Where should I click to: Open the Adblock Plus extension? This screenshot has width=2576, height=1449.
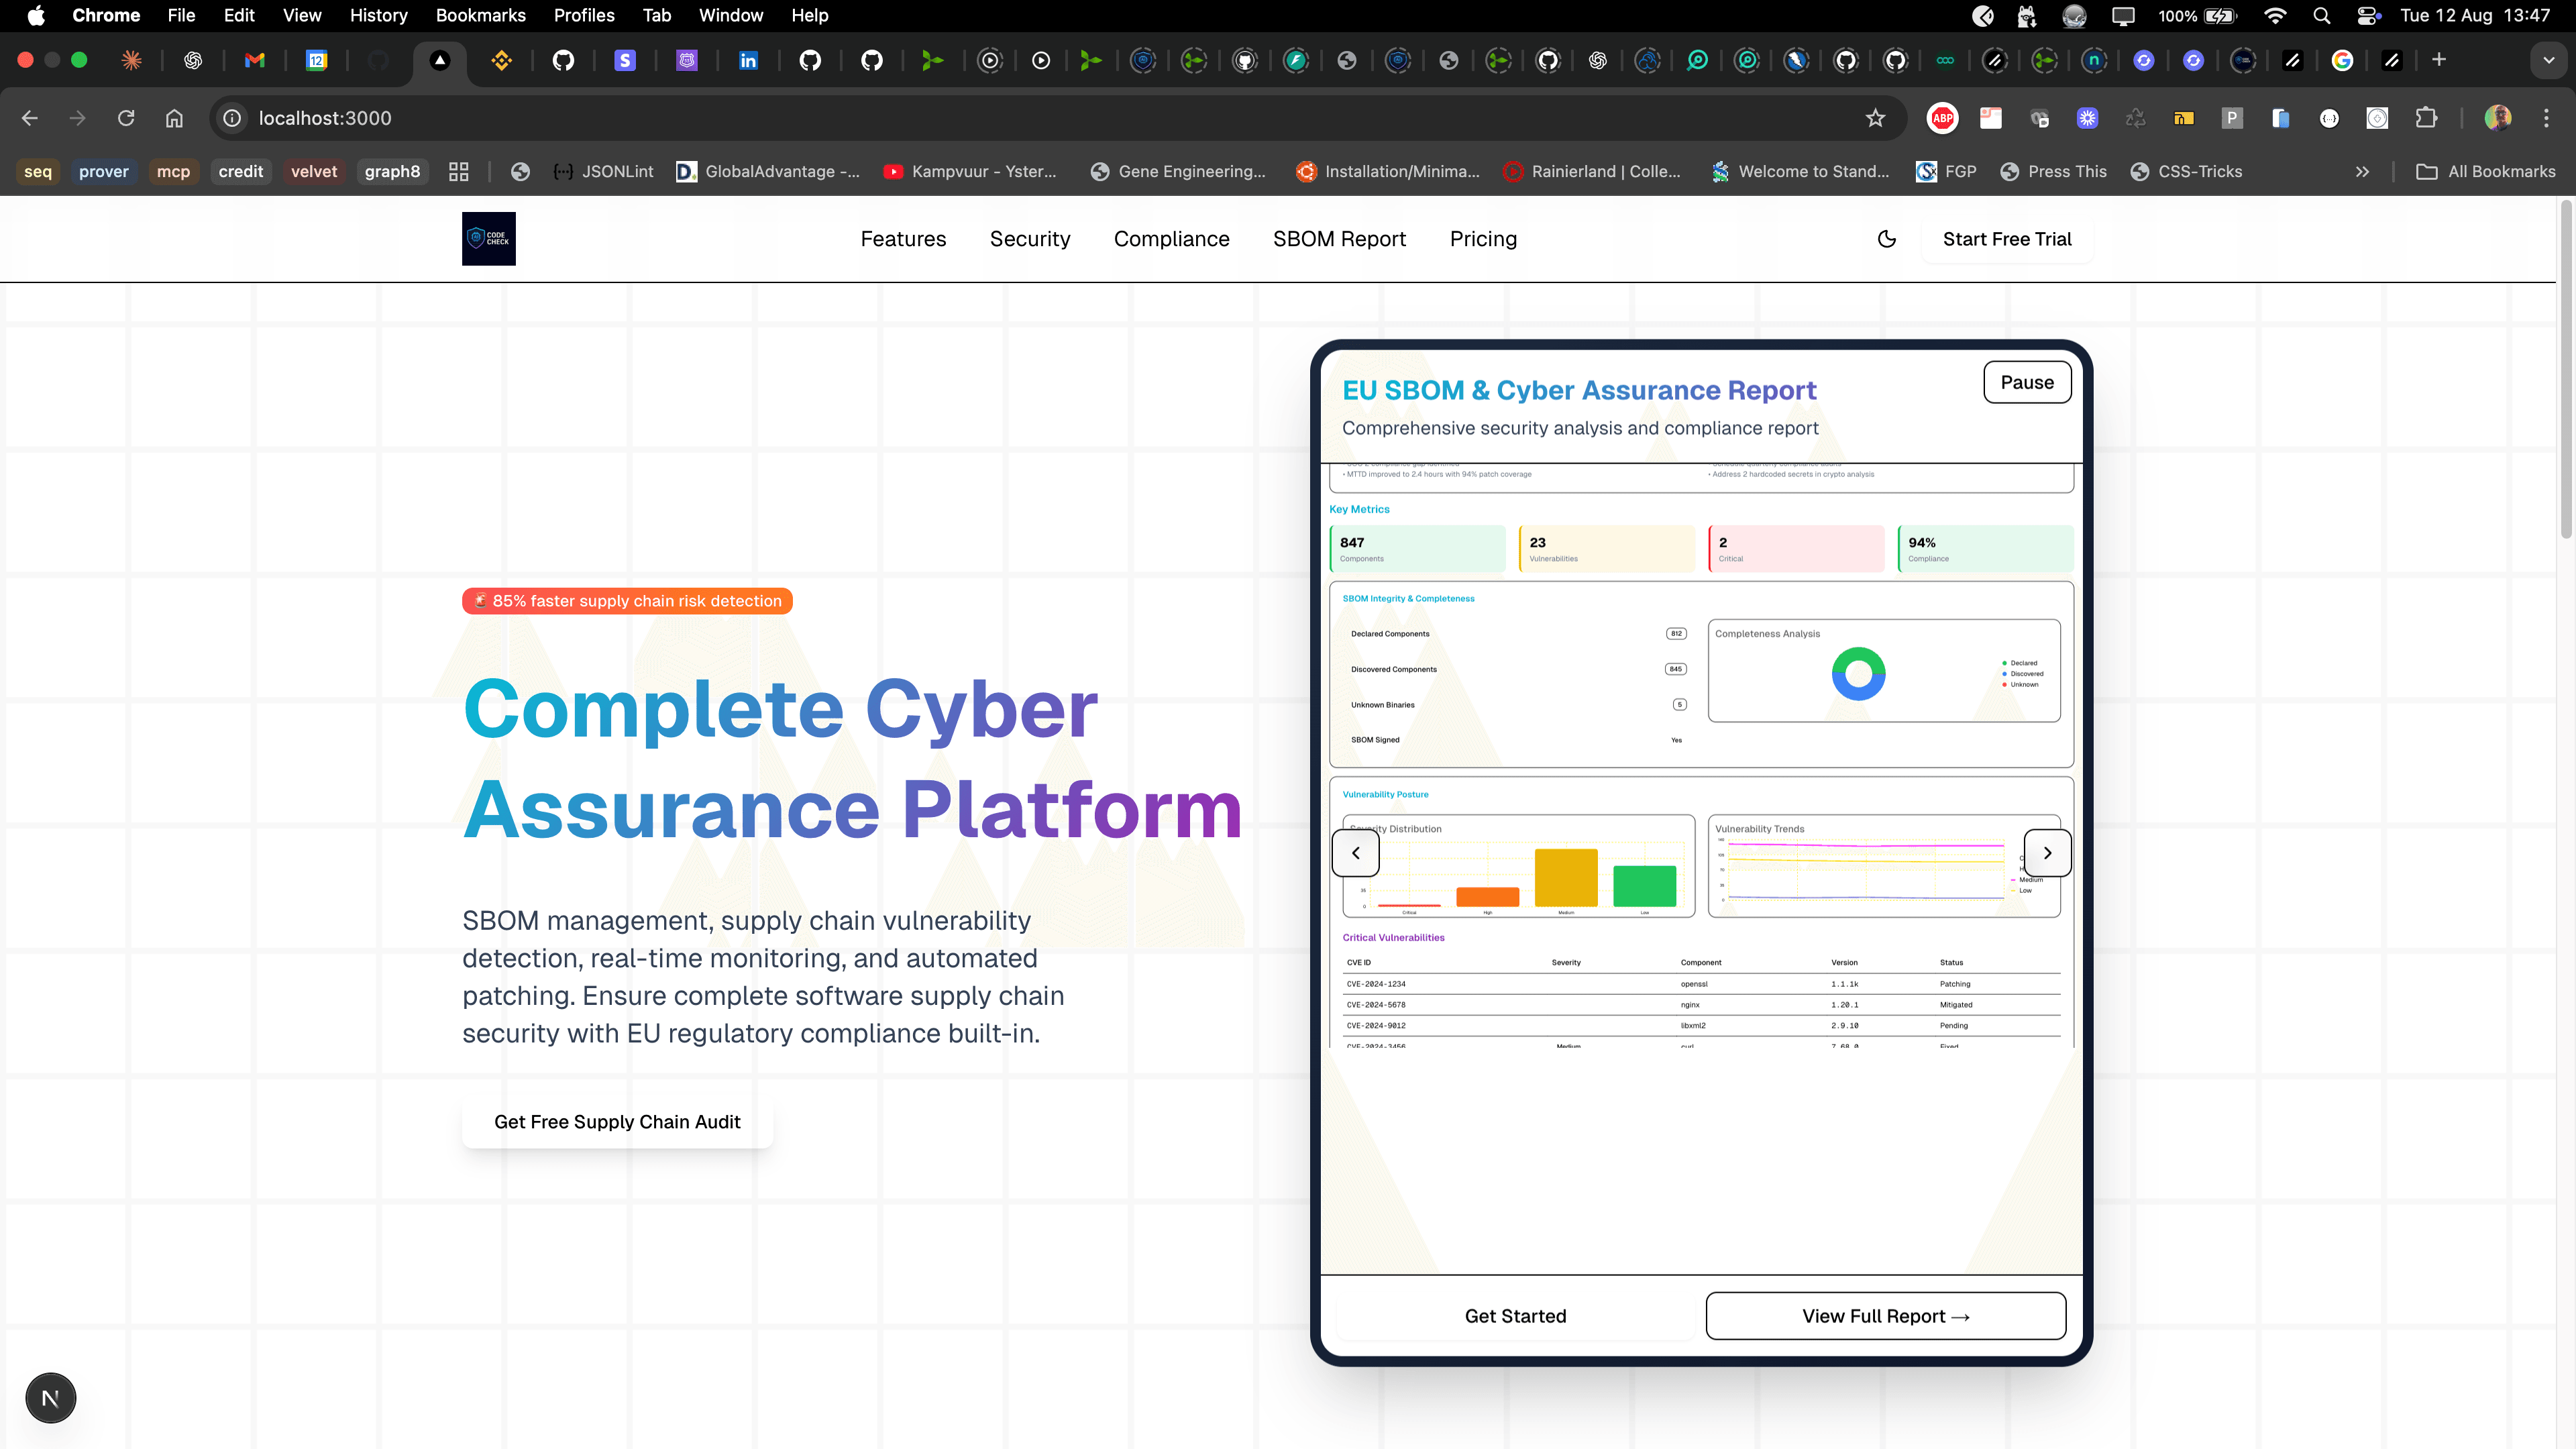1942,118
